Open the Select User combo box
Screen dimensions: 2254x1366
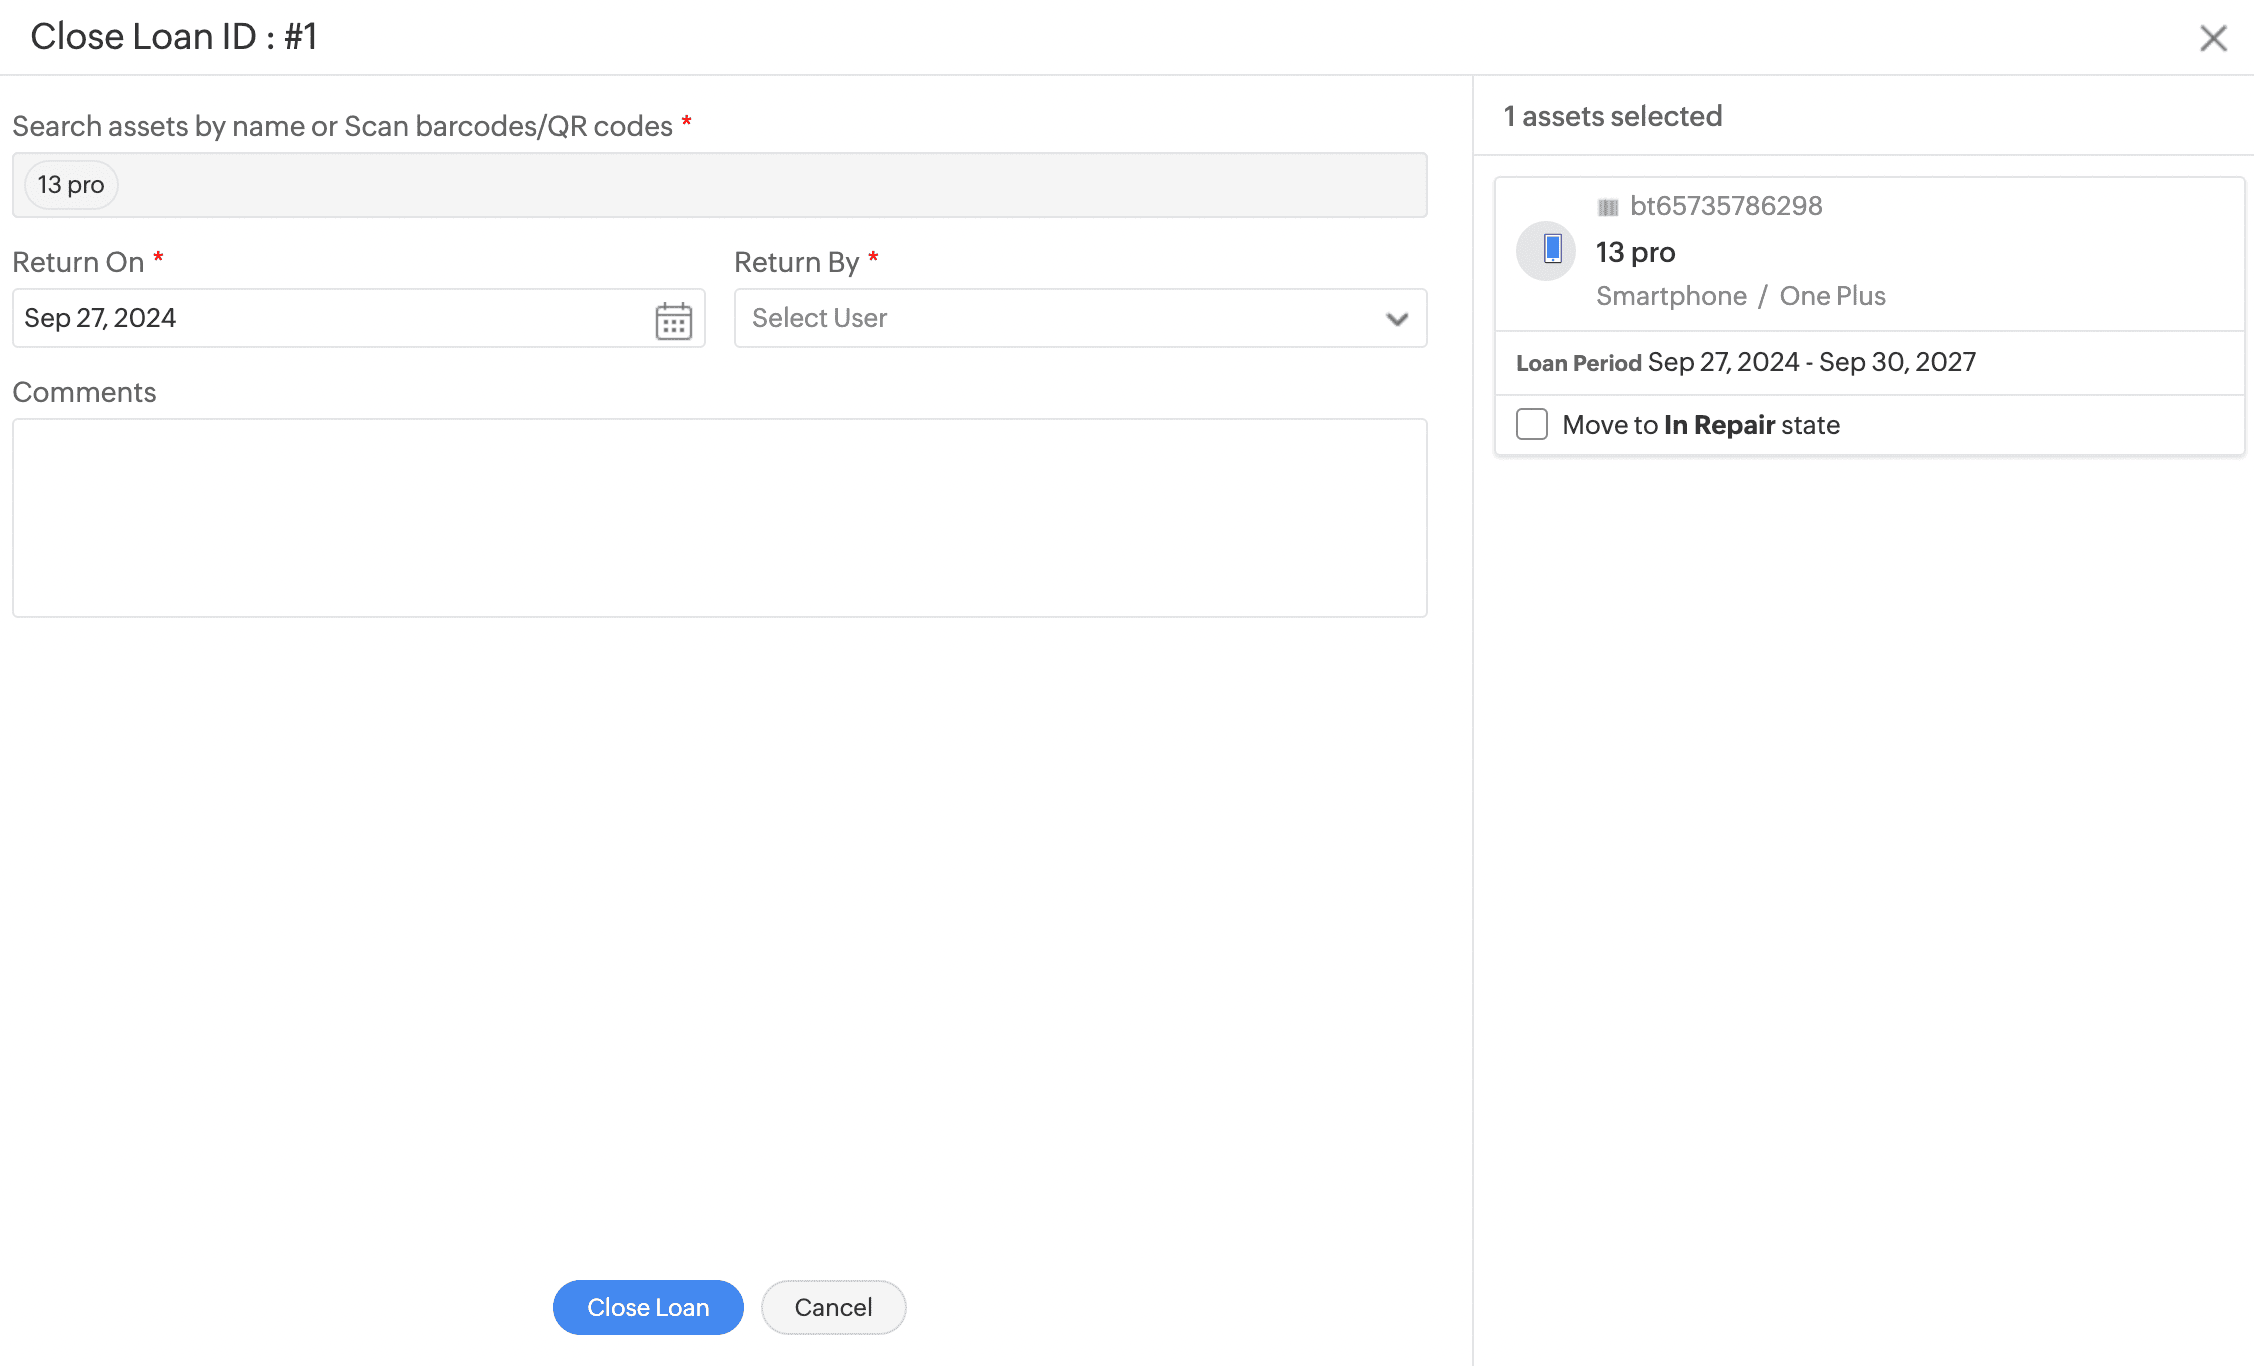coord(1060,318)
